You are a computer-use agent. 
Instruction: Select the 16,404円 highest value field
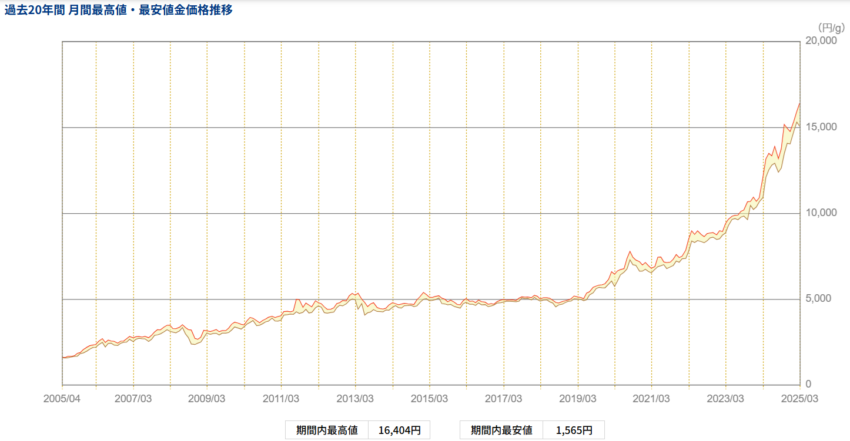(x=401, y=430)
